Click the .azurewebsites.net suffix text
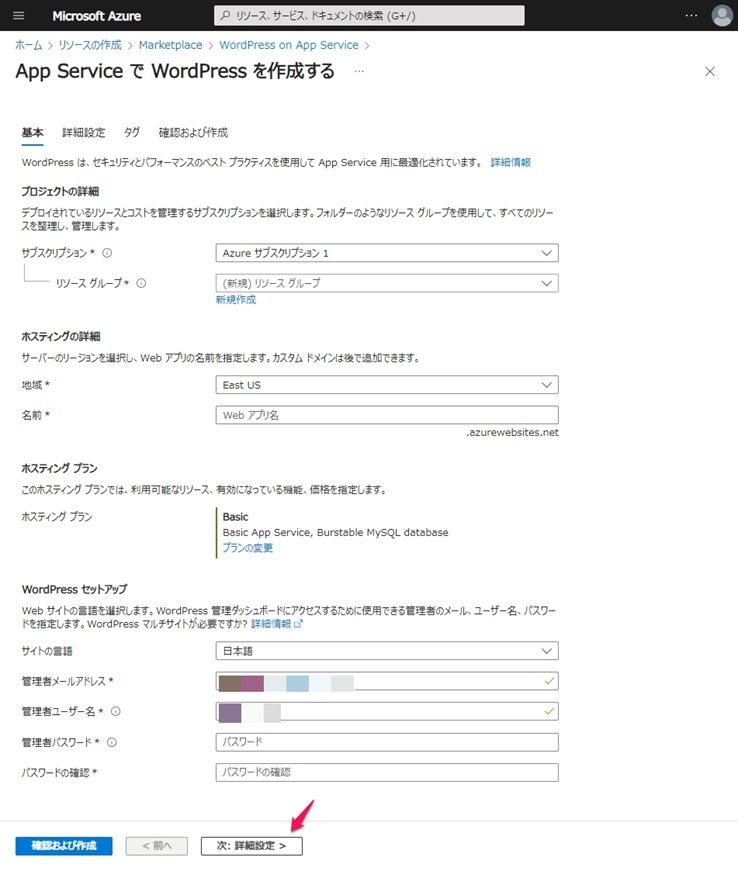Screen dimensions: 738x871 (513, 432)
